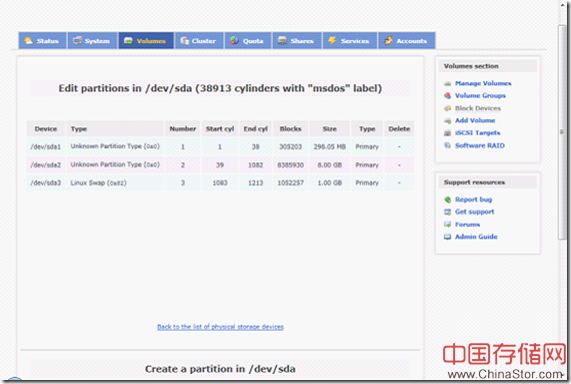The image size is (571, 384).
Task: Click the 1.00 GB size cell
Action: 330,183
